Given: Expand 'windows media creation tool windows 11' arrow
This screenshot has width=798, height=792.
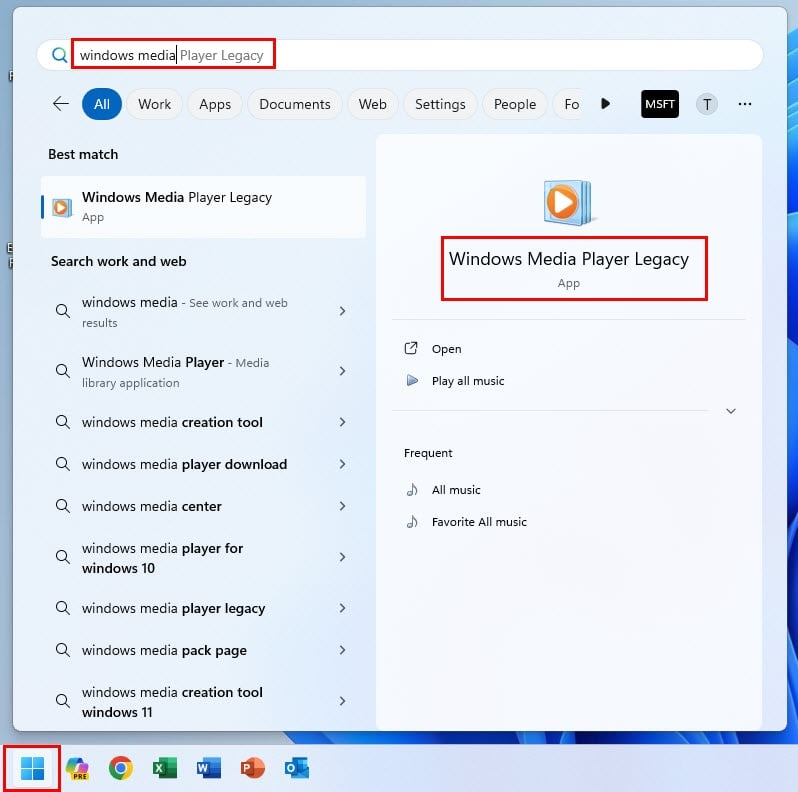Looking at the screenshot, I should click(x=343, y=701).
